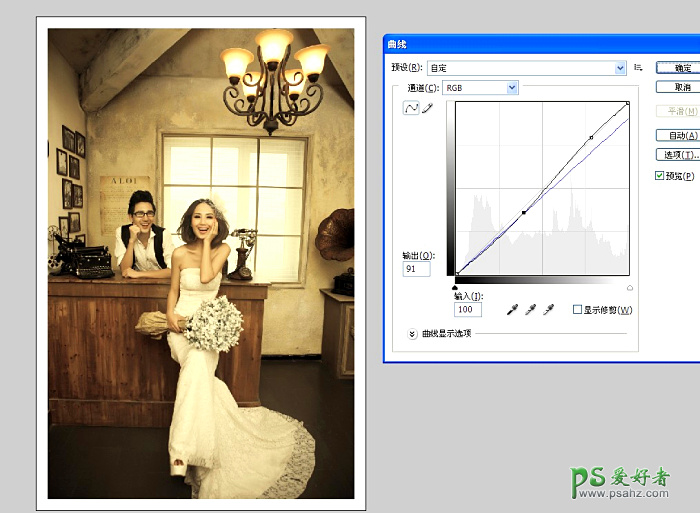Click the selected black curve point
The image size is (700, 513).
pyautogui.click(x=524, y=212)
